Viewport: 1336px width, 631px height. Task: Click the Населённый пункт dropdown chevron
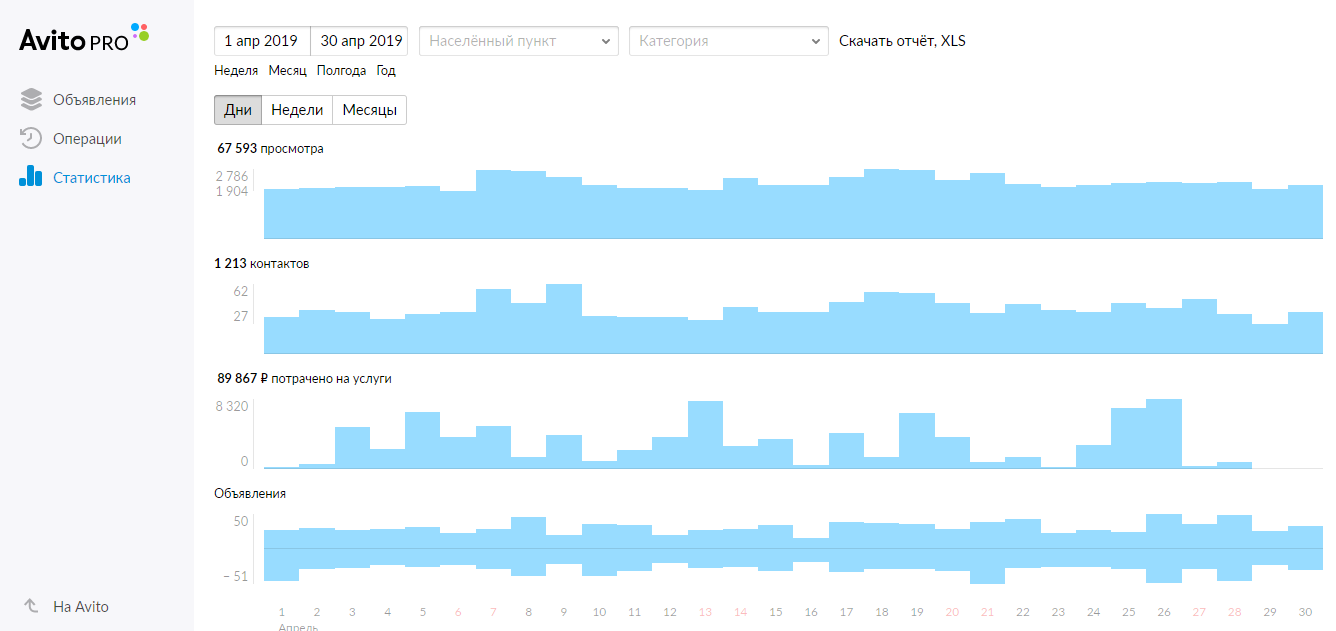pos(604,42)
